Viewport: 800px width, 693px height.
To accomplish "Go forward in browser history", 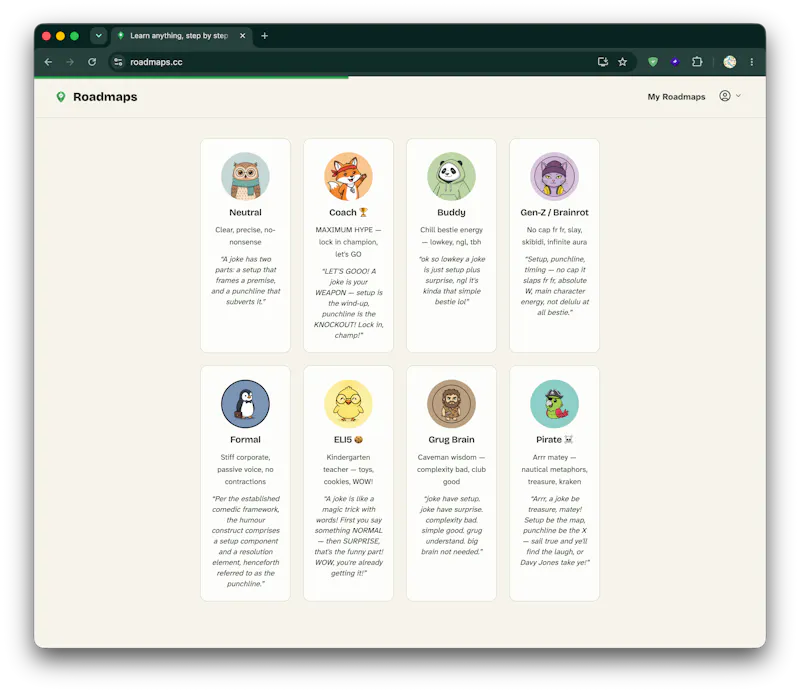I will click(70, 62).
